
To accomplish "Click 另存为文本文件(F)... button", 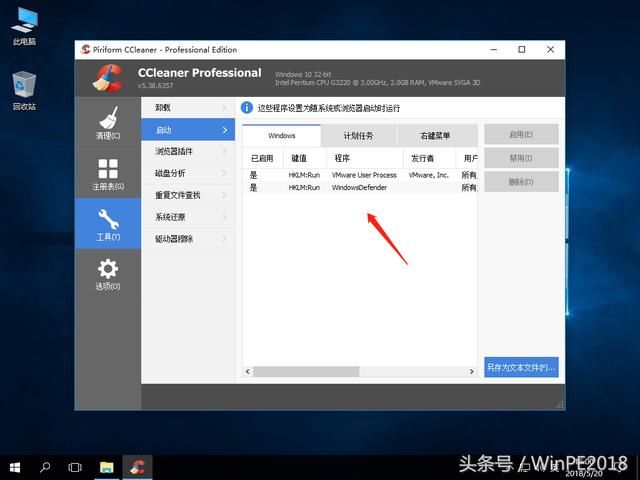I will [521, 367].
